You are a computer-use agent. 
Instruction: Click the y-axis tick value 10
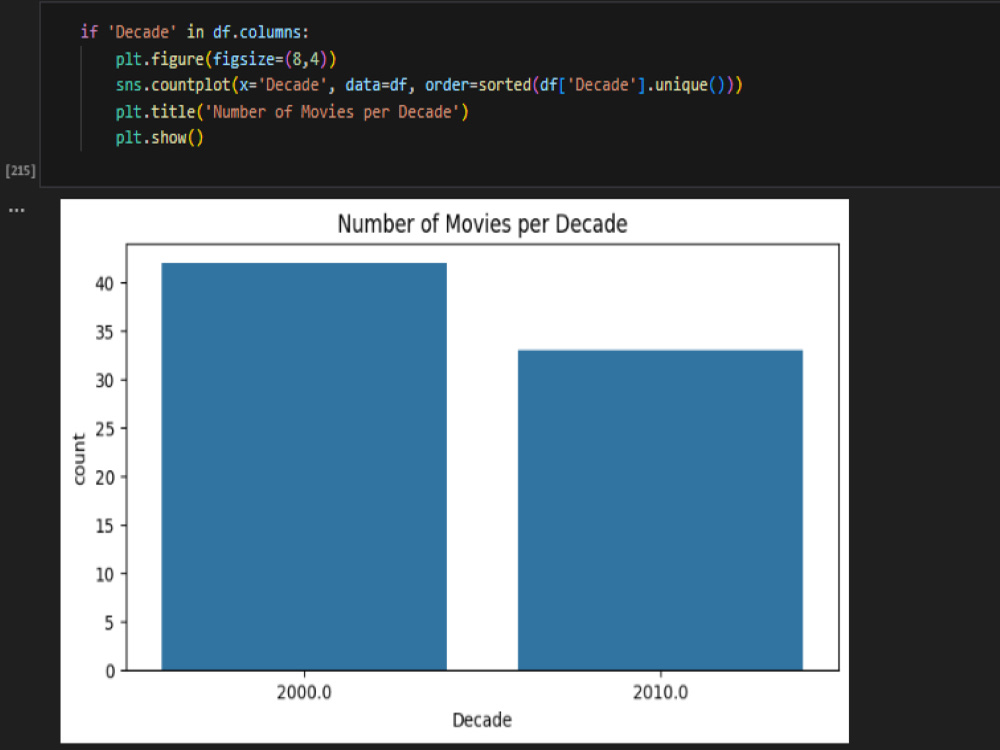click(105, 574)
